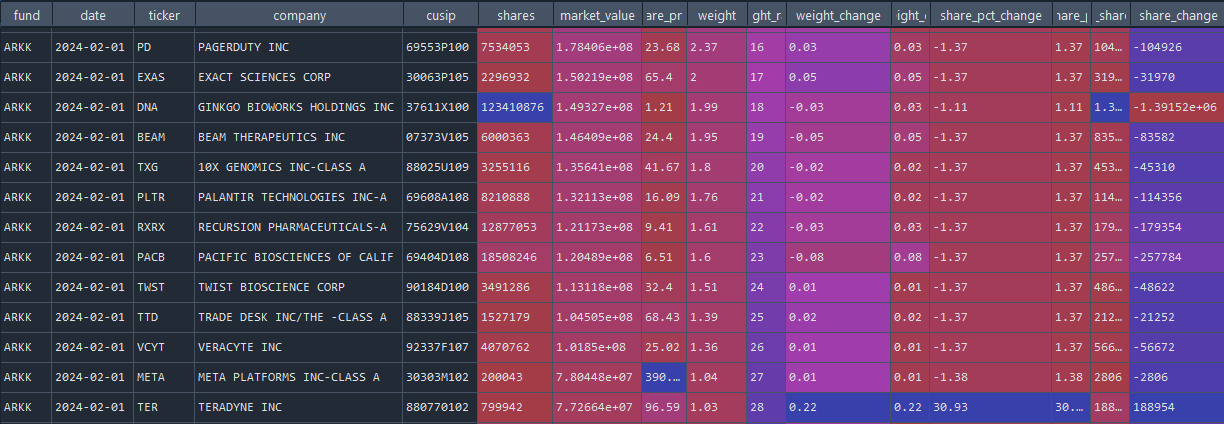Select share_pct_change value -1.11
The image size is (1224, 424).
[989, 107]
